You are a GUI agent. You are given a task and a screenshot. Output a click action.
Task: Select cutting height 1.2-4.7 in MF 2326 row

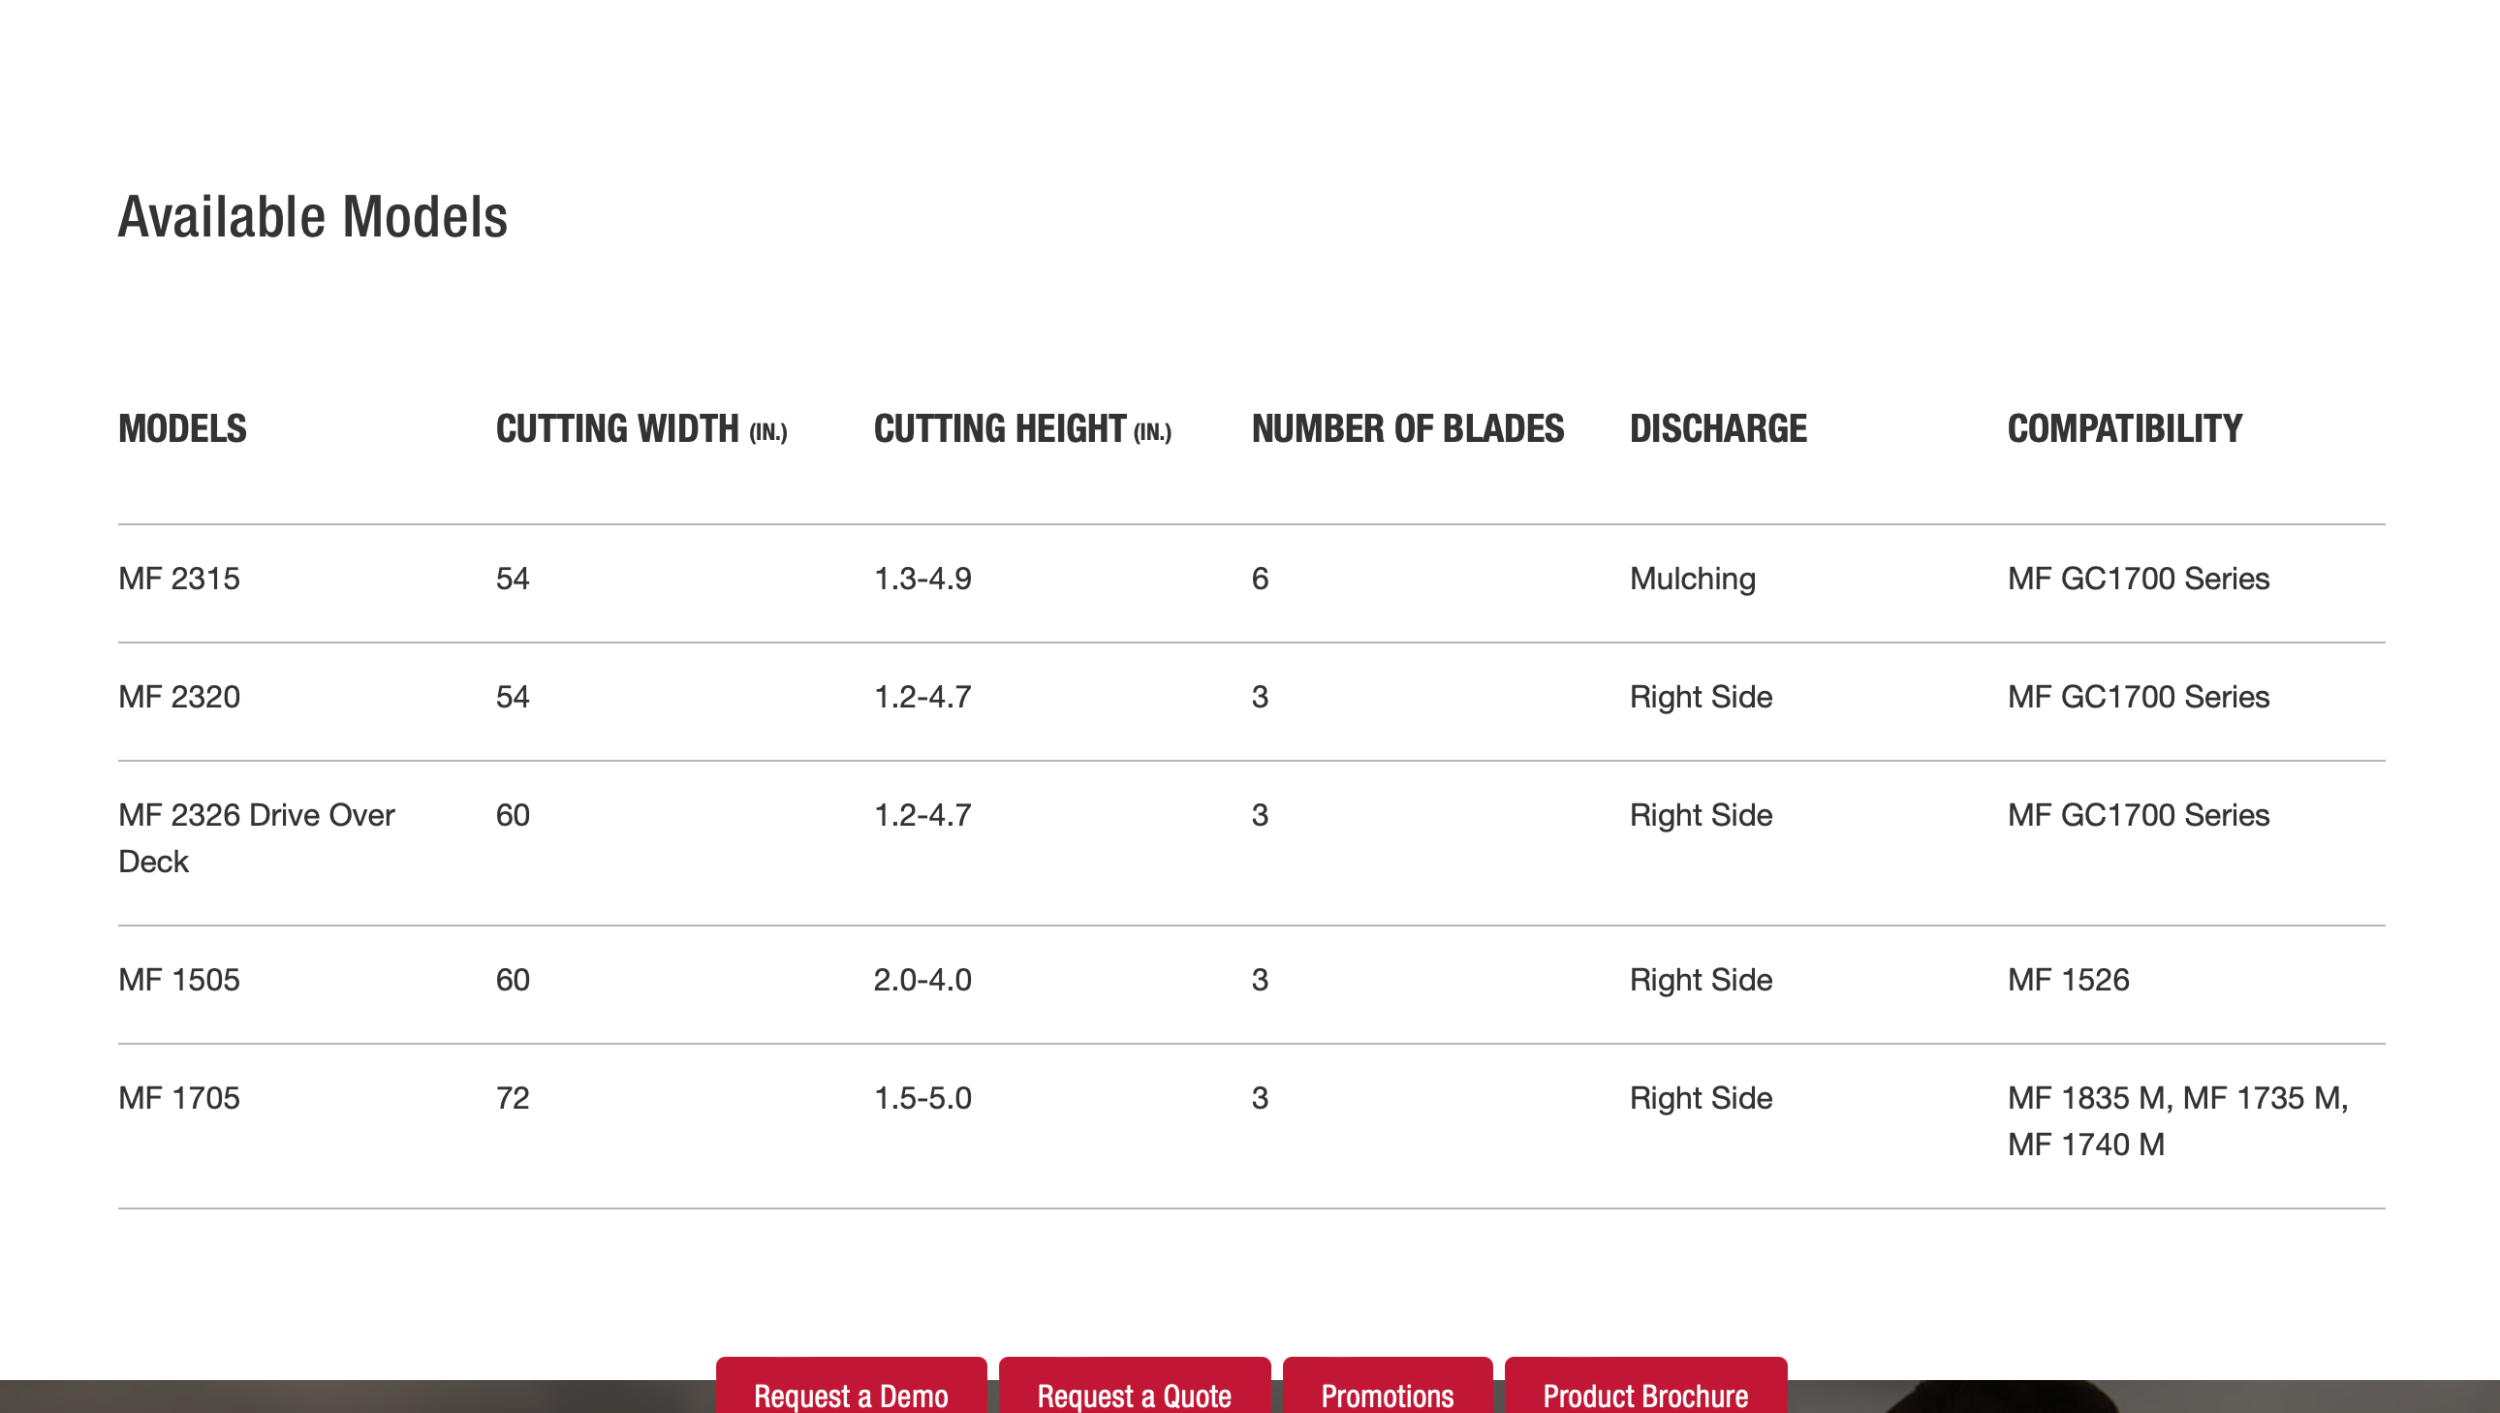[922, 815]
